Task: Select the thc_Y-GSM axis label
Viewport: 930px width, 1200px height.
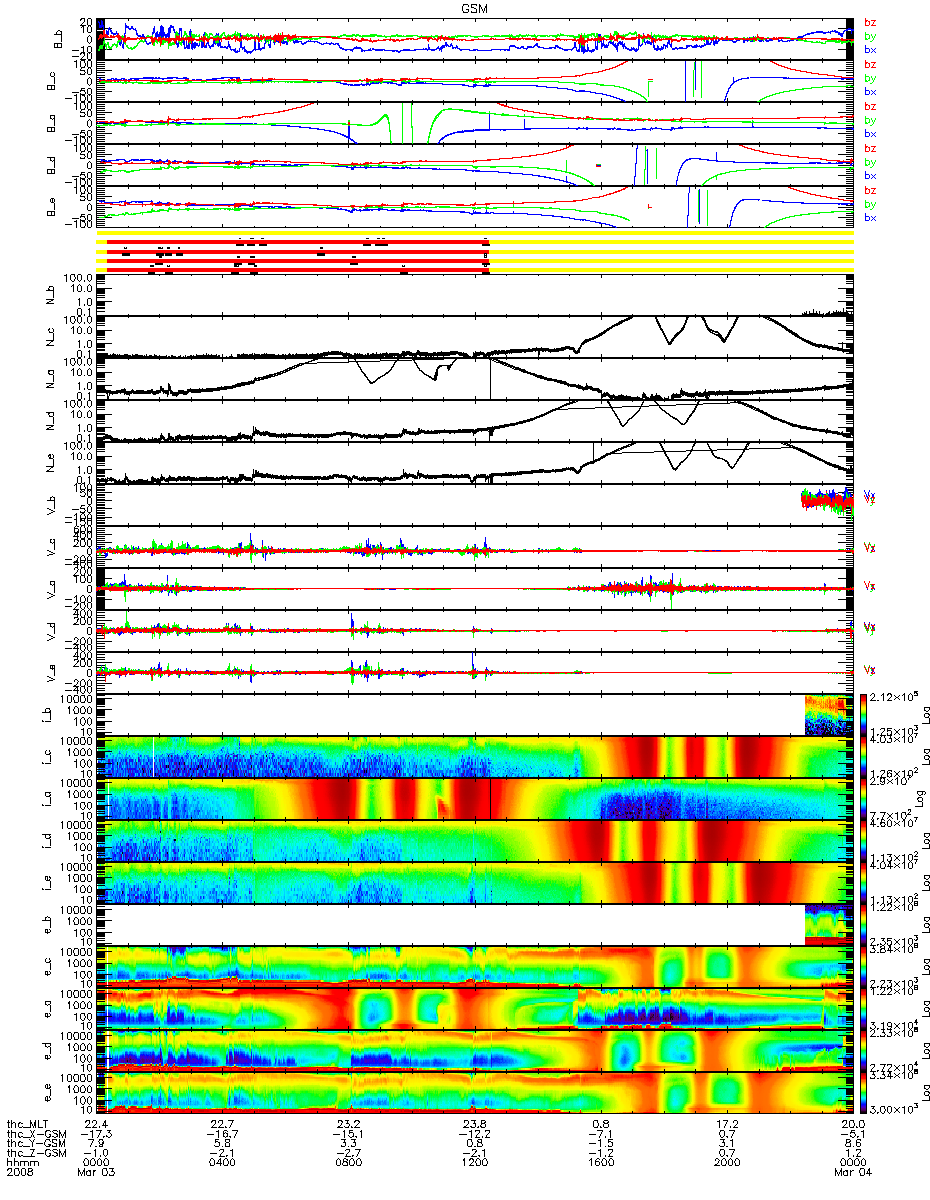Action: pos(37,1143)
